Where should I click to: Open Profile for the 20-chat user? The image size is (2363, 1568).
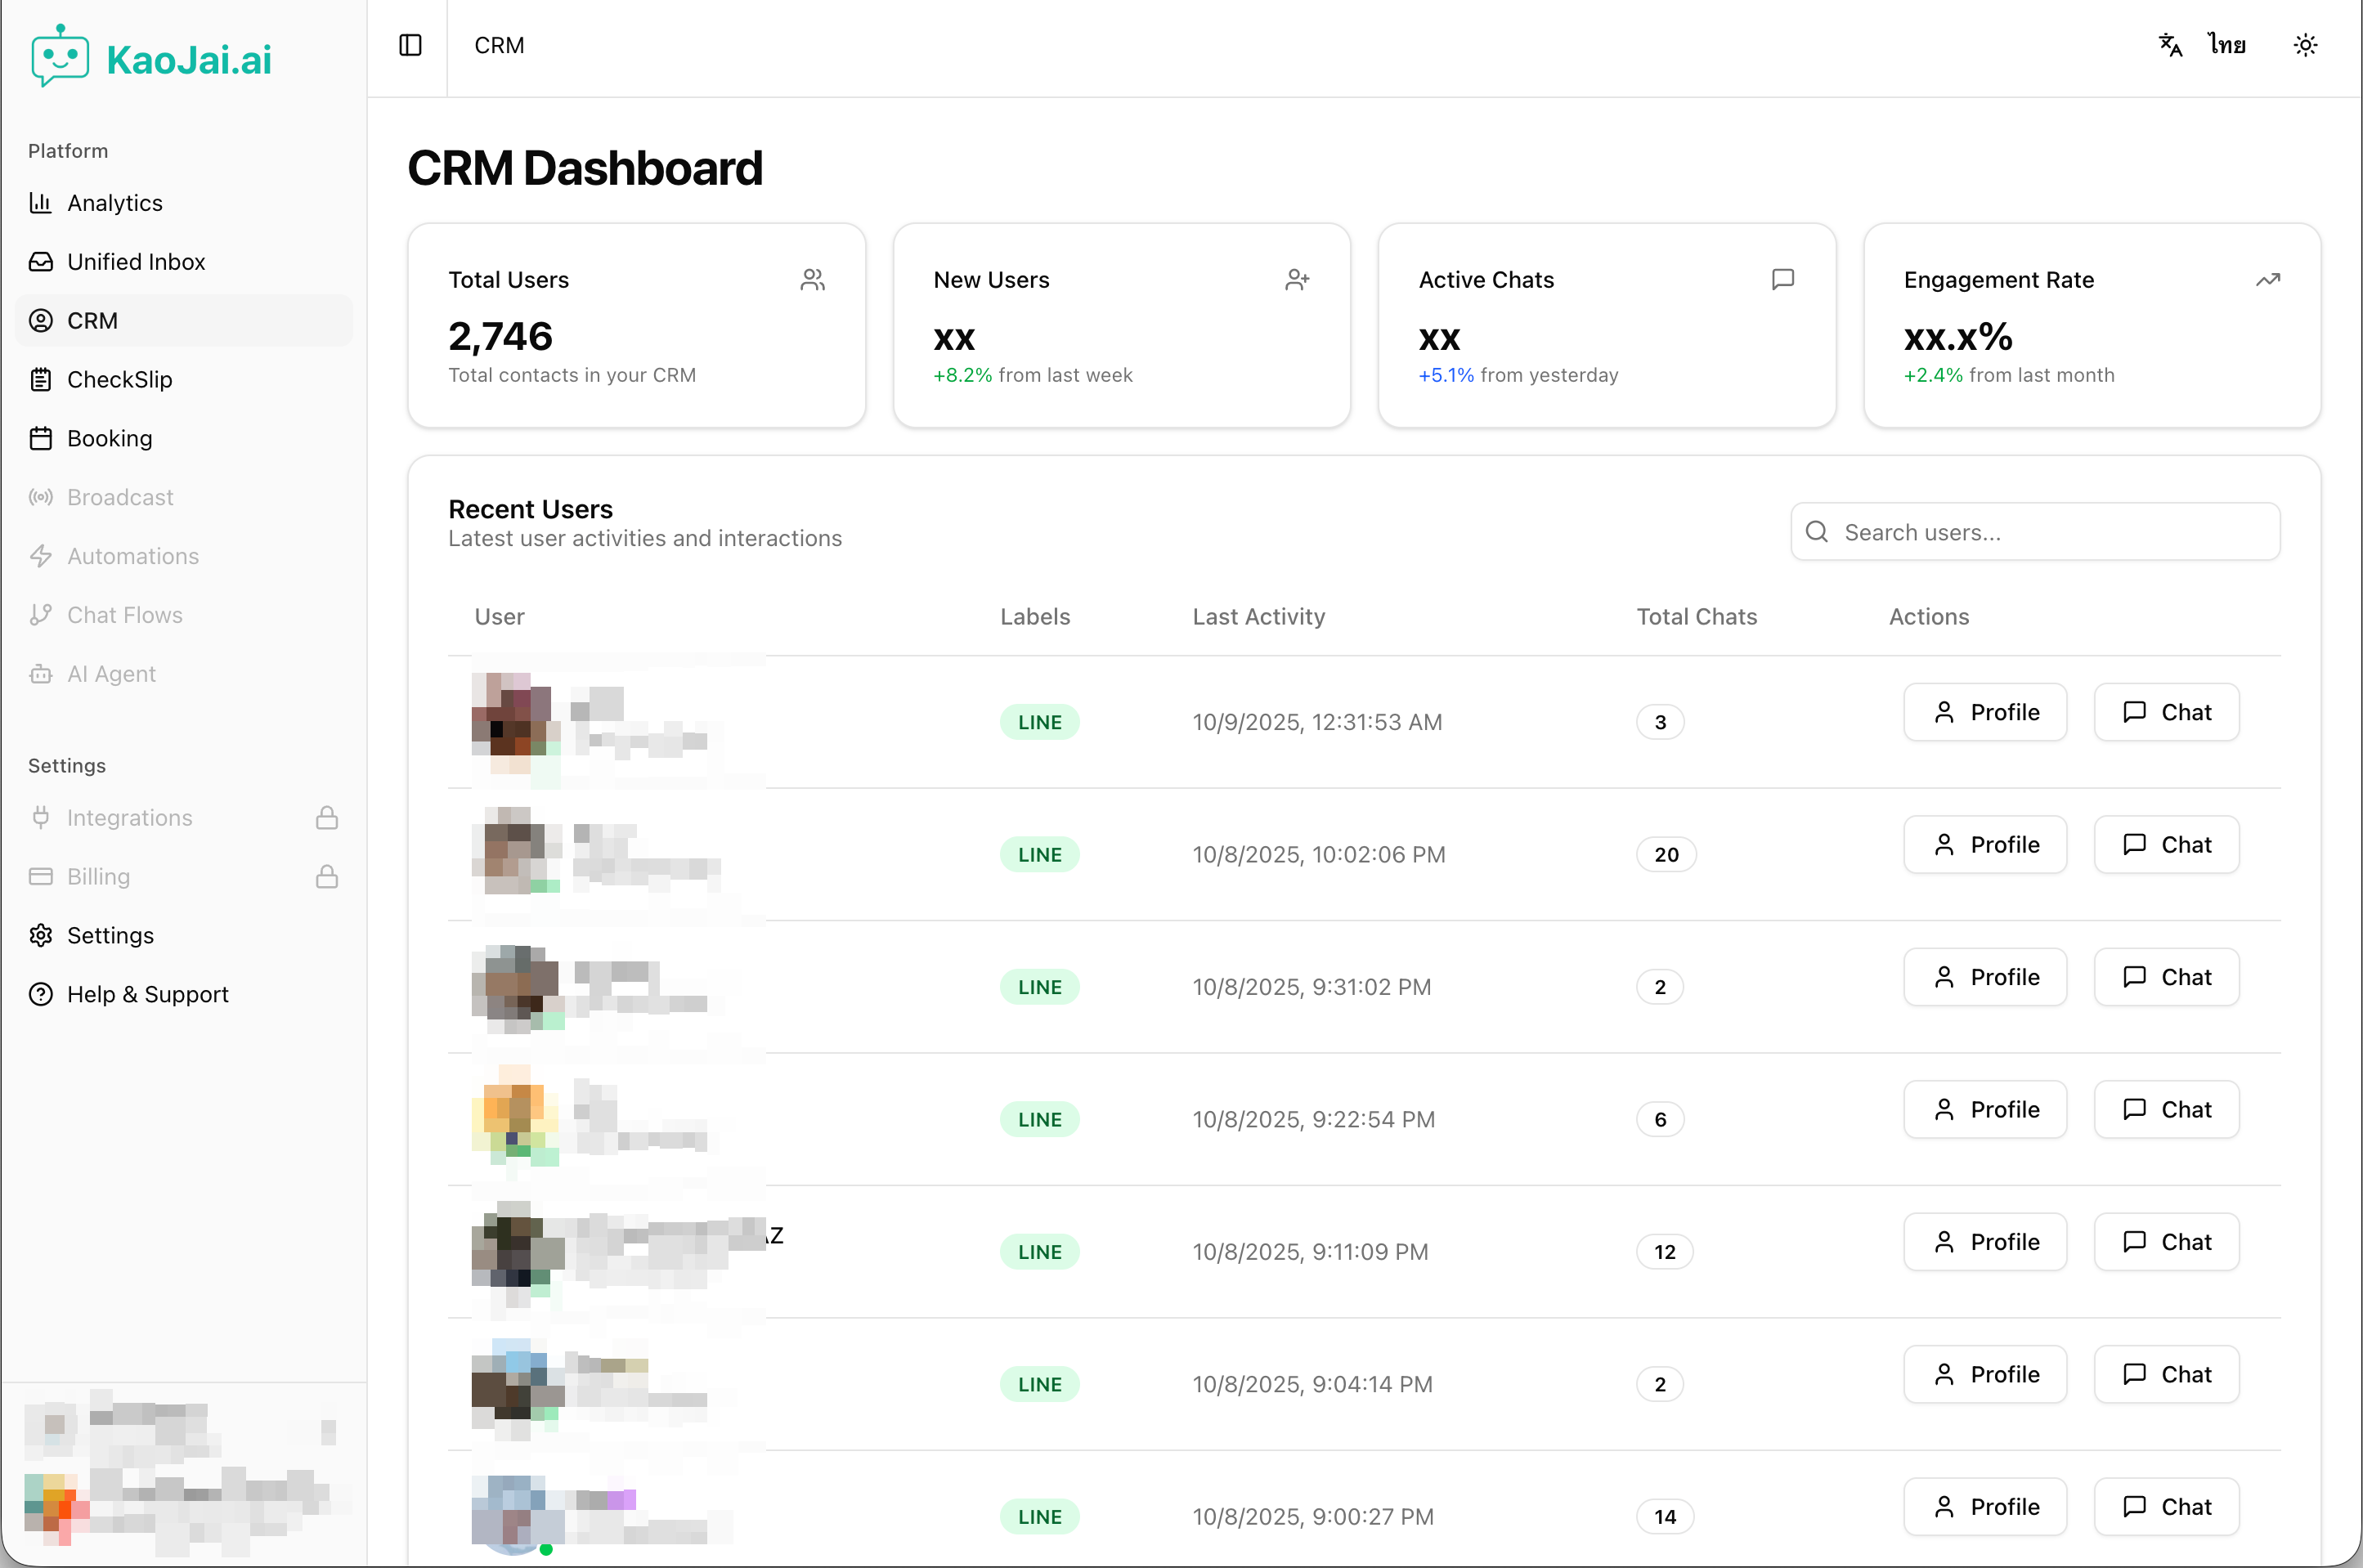[1984, 845]
